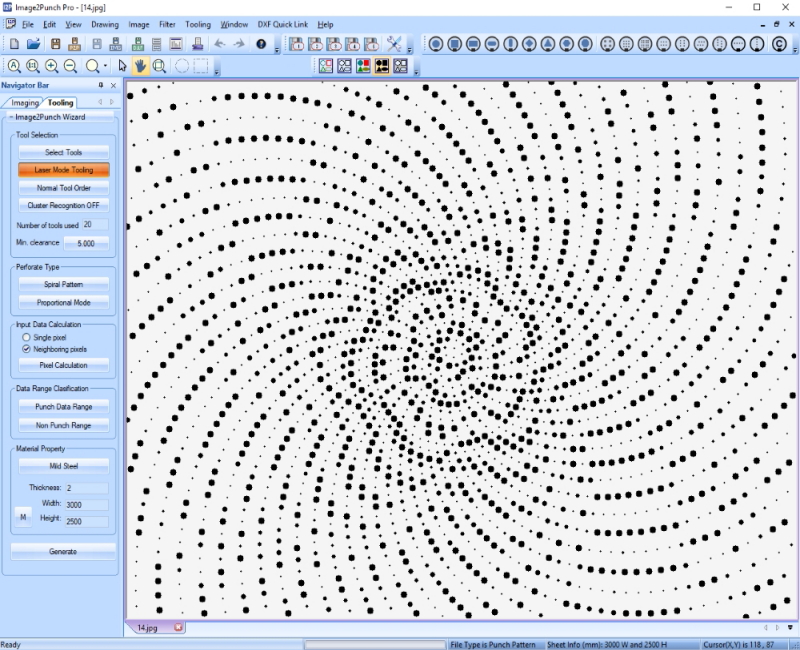Click the copyright C symbol tool icon

pos(779,44)
